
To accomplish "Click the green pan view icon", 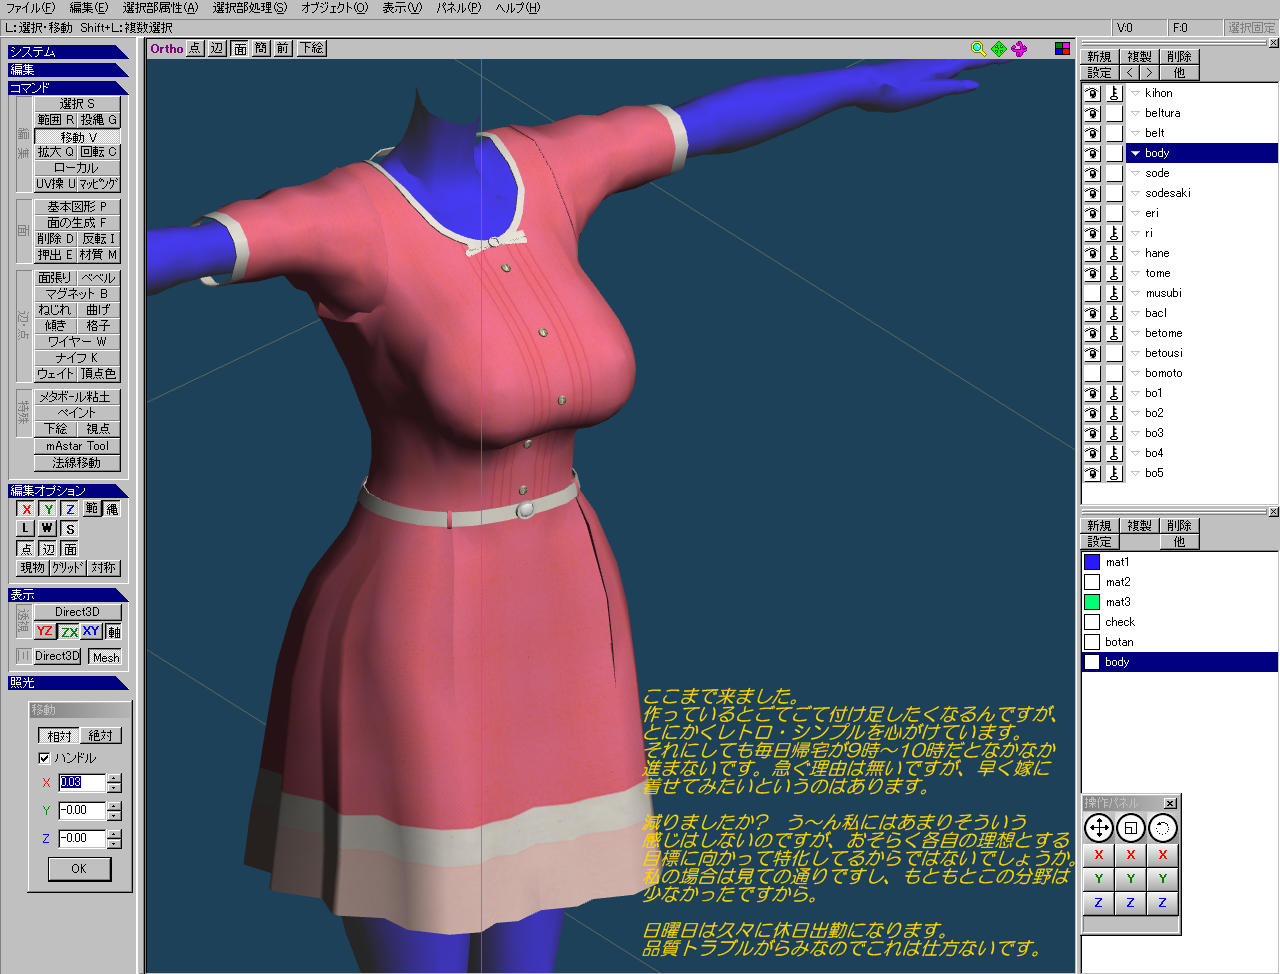I will click(999, 49).
